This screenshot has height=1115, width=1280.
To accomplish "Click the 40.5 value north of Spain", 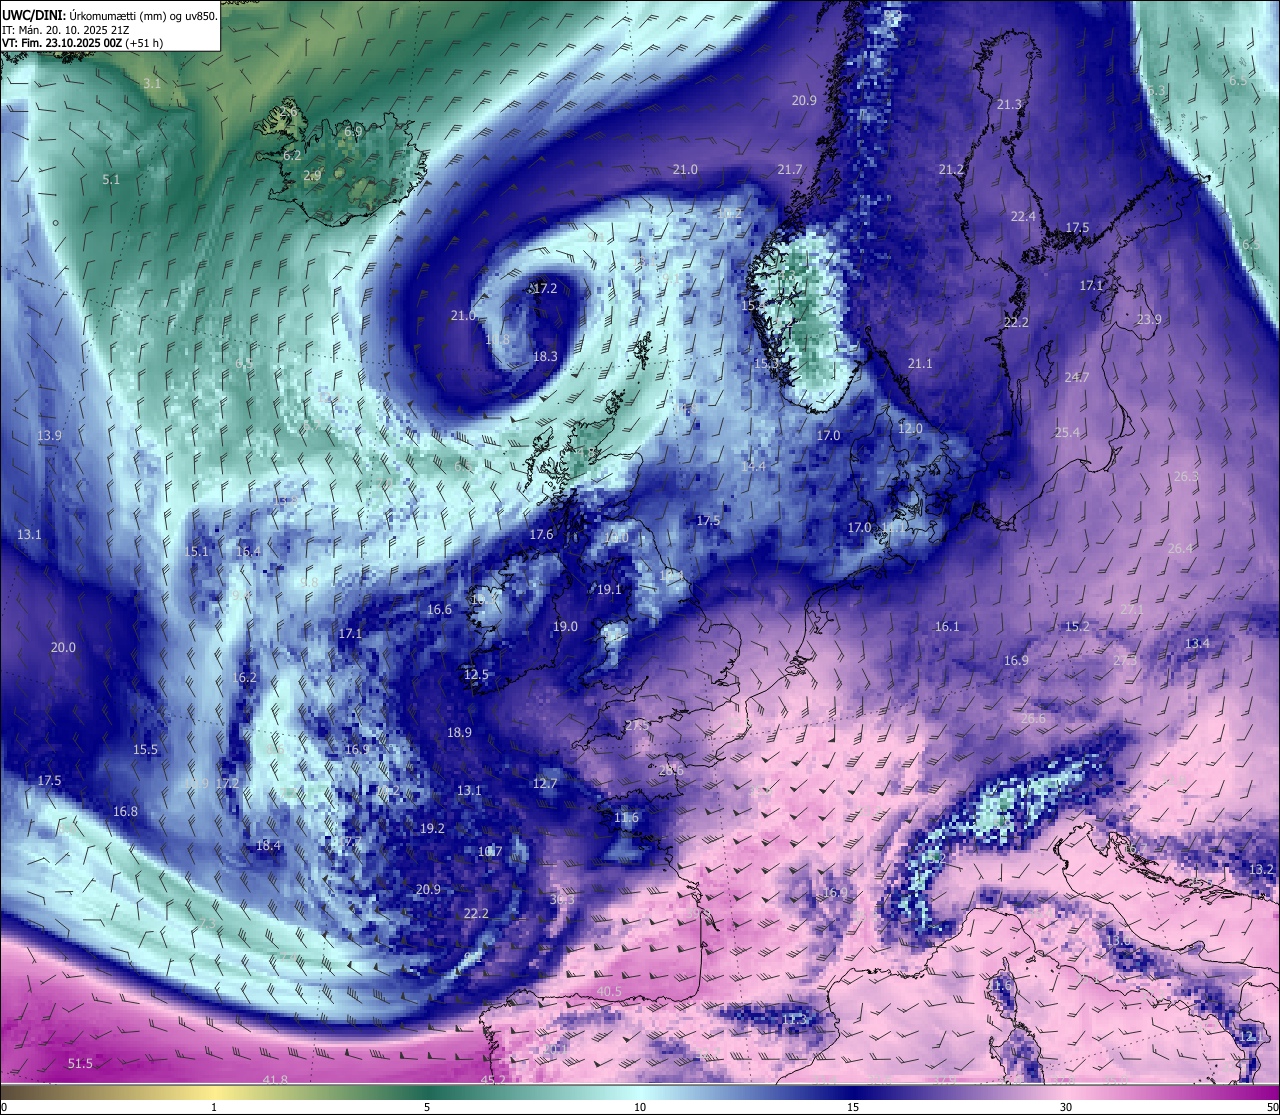I will (609, 991).
